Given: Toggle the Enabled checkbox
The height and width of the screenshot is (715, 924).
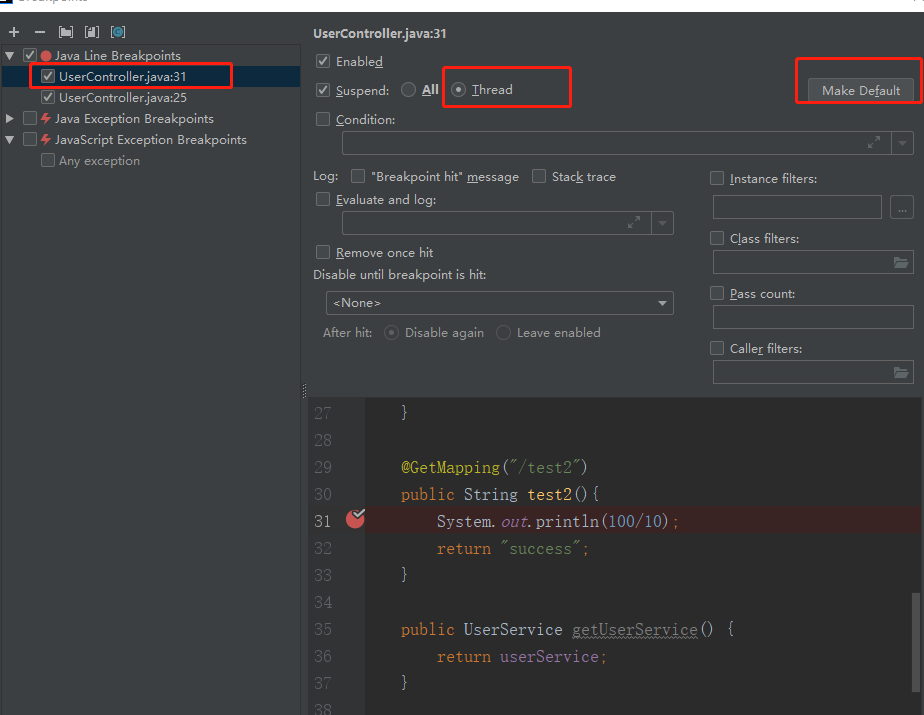Looking at the screenshot, I should click(323, 62).
